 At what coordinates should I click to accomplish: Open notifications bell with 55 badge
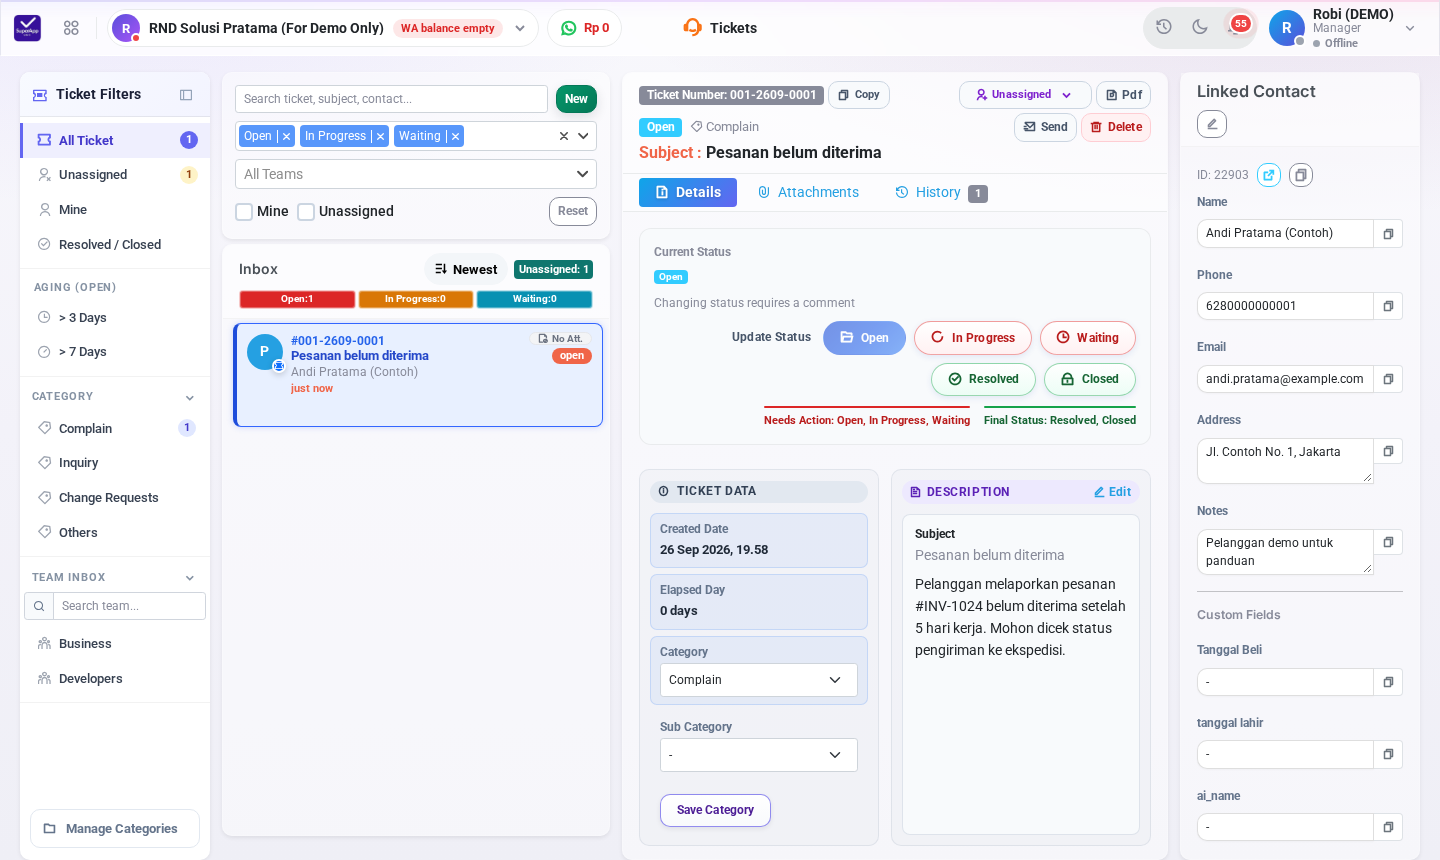pos(1236,27)
